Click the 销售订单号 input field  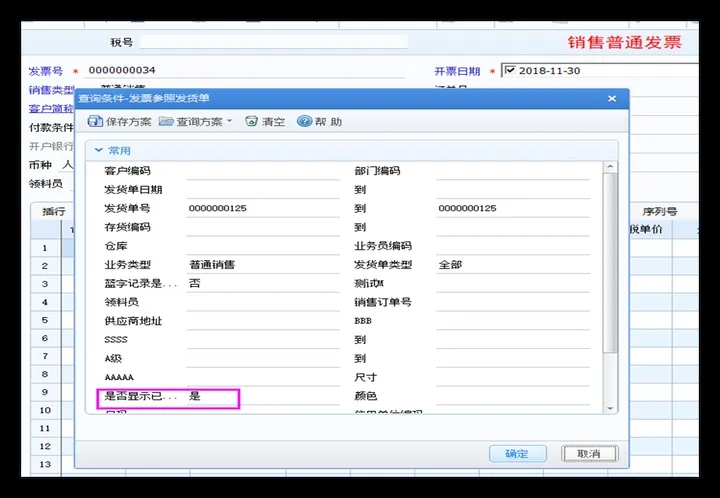point(512,302)
